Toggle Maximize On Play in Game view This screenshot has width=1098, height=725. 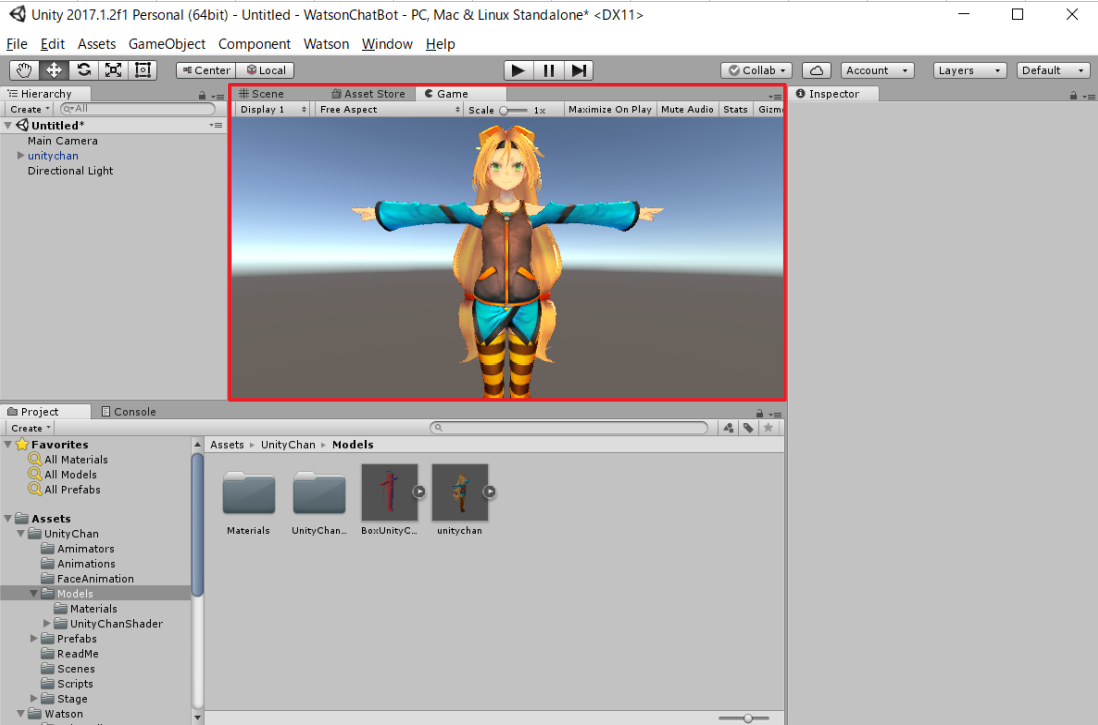pos(610,109)
